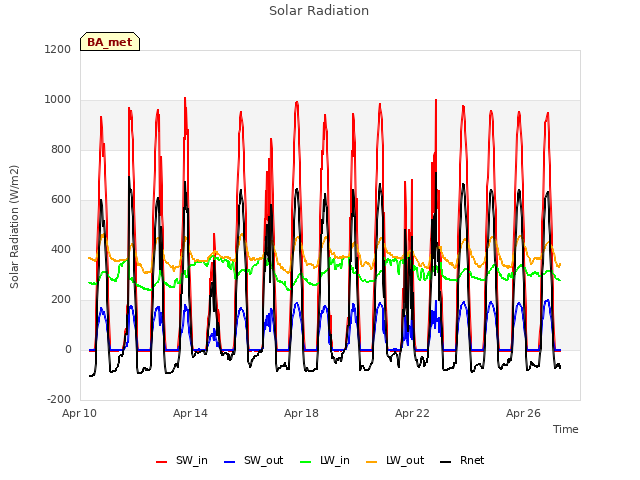Image resolution: width=640 pixels, height=480 pixels.
Task: Click the Apr 14 x-axis label
Action: tap(190, 413)
